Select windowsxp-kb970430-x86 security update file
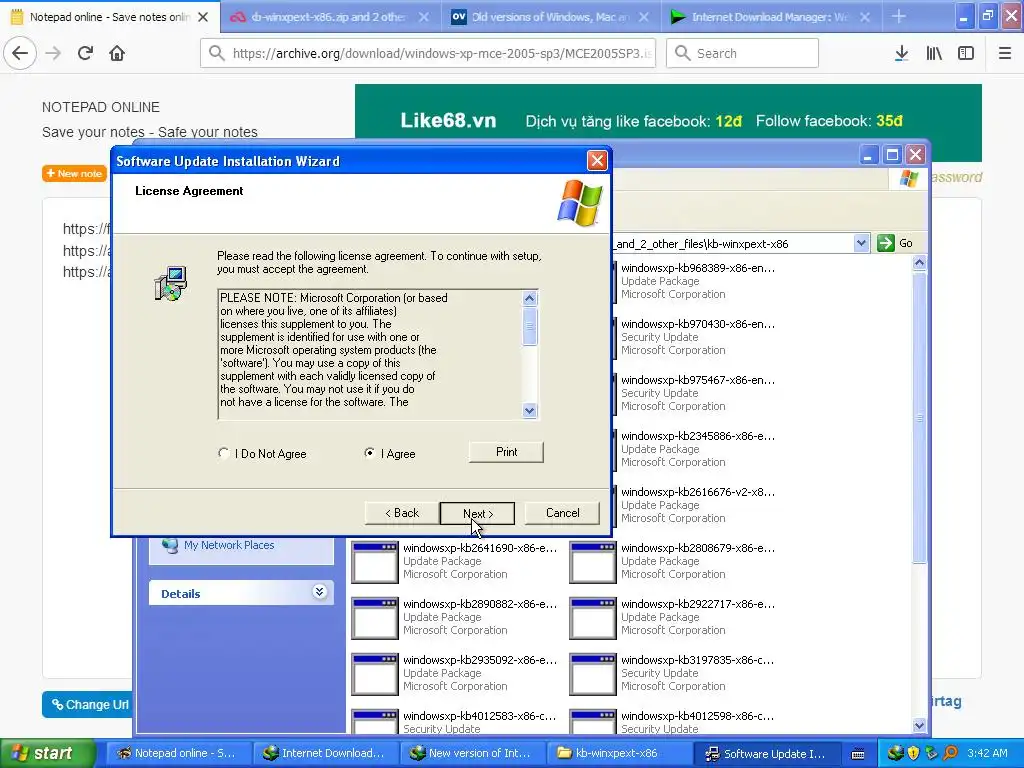The height and width of the screenshot is (768, 1024). click(x=697, y=337)
